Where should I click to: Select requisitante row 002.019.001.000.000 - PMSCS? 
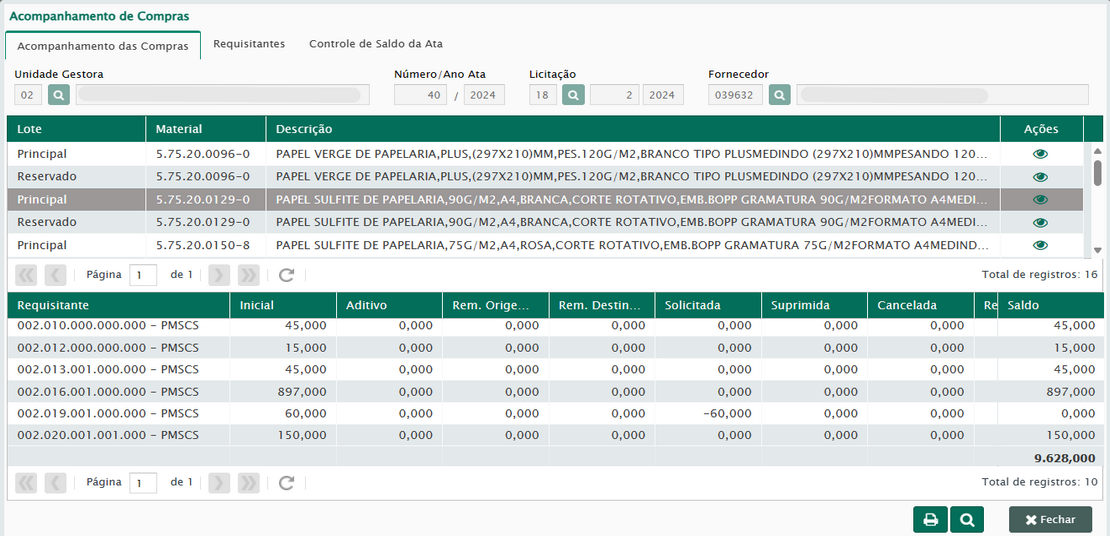[x=108, y=413]
